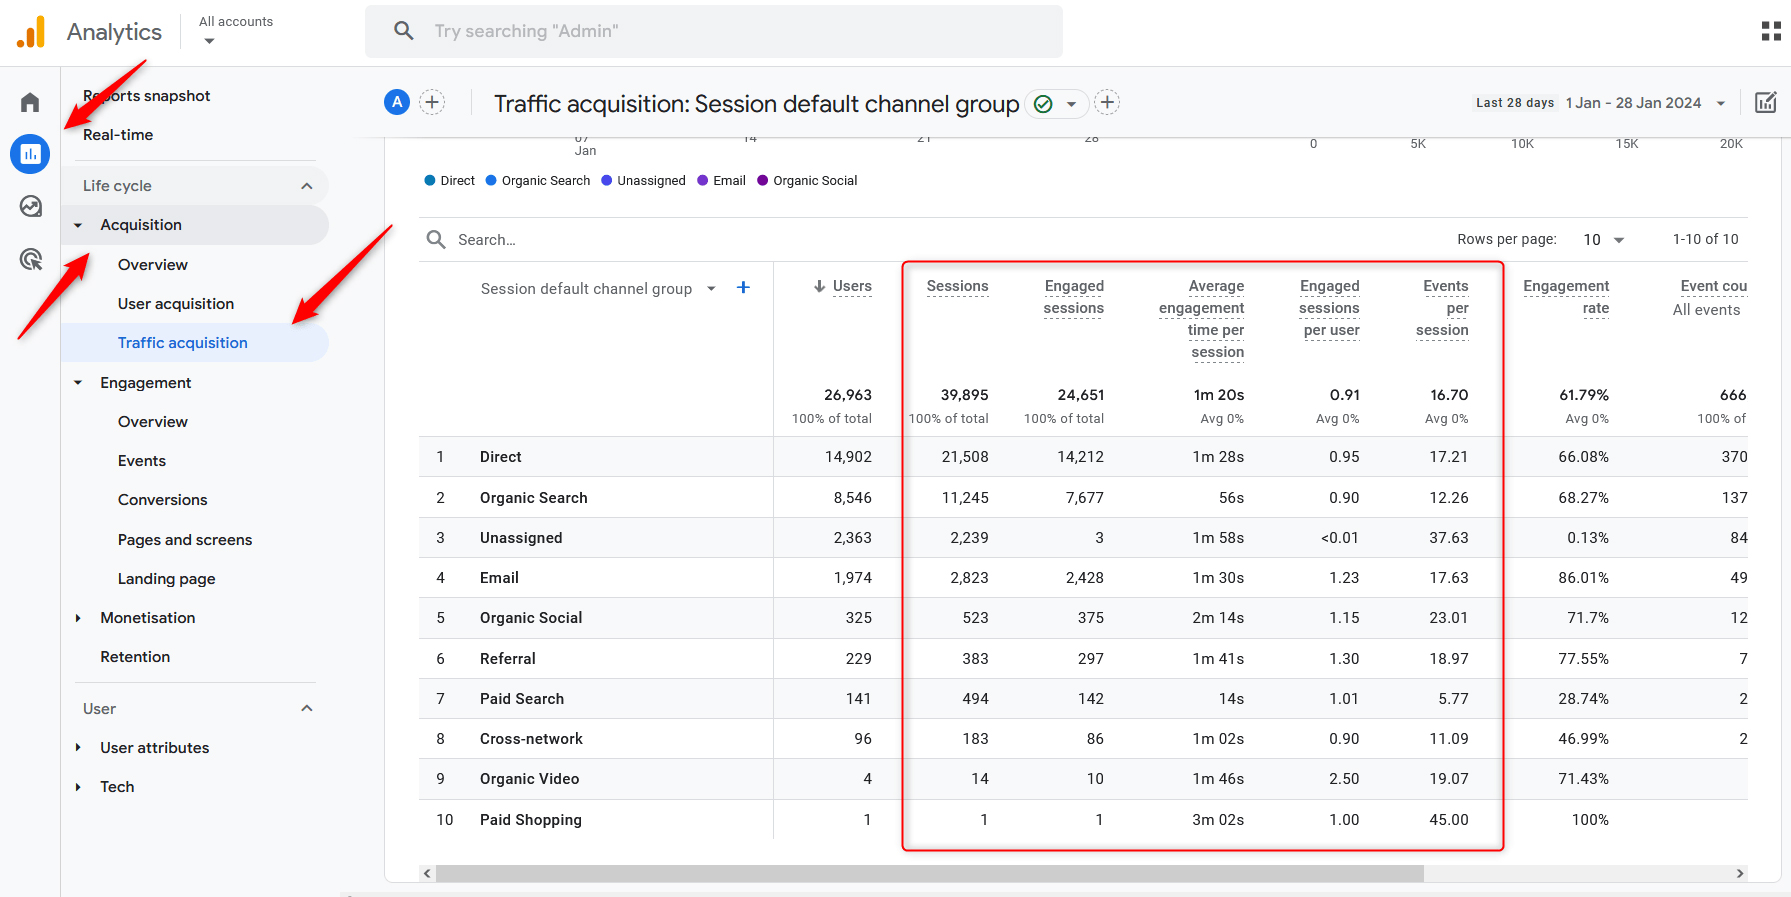This screenshot has height=897, width=1791.
Task: Open User acquisition report
Action: point(176,304)
